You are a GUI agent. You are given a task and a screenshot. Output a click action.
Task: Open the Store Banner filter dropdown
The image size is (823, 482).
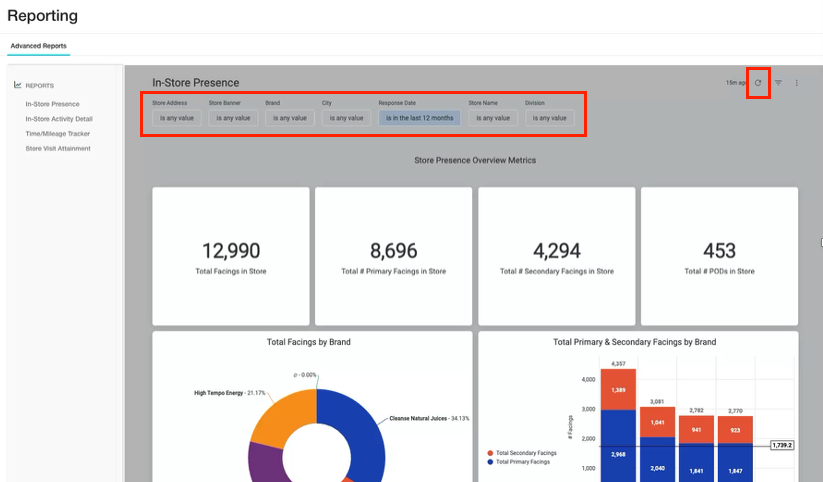click(234, 118)
